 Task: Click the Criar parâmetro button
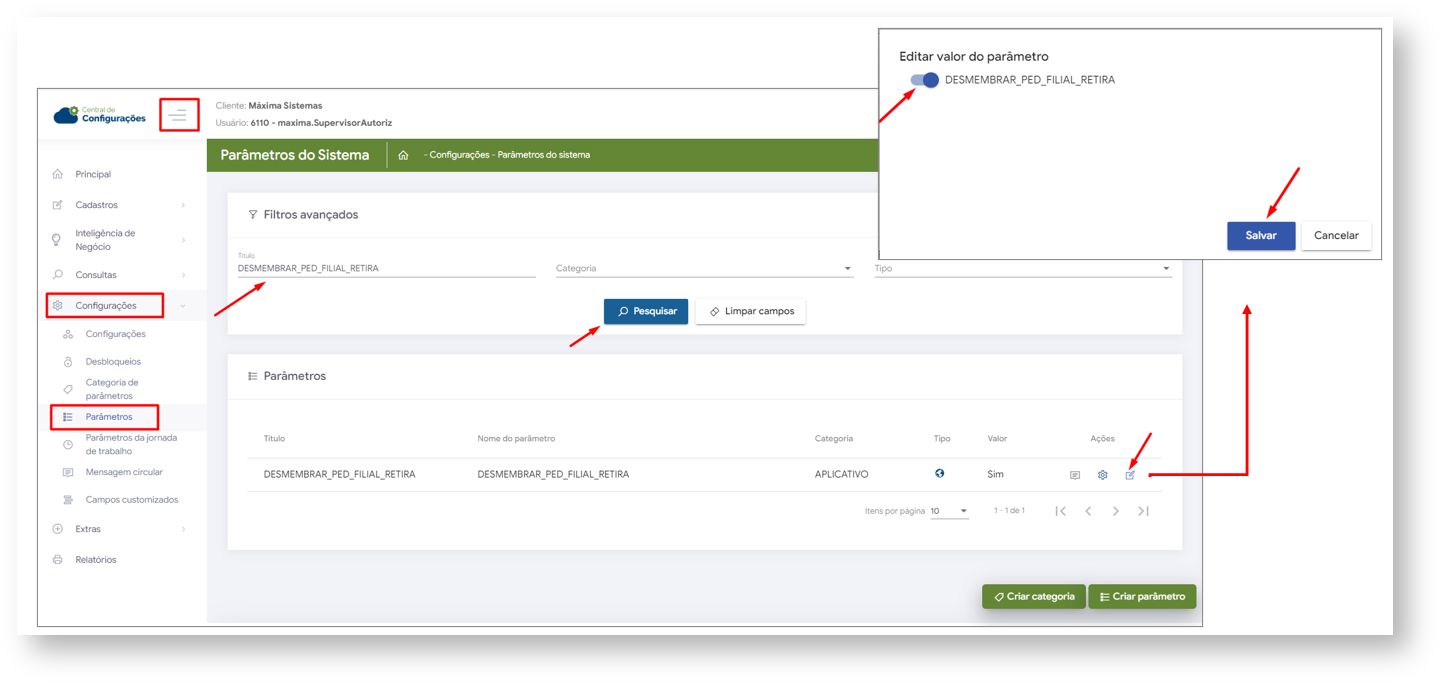coord(1142,596)
